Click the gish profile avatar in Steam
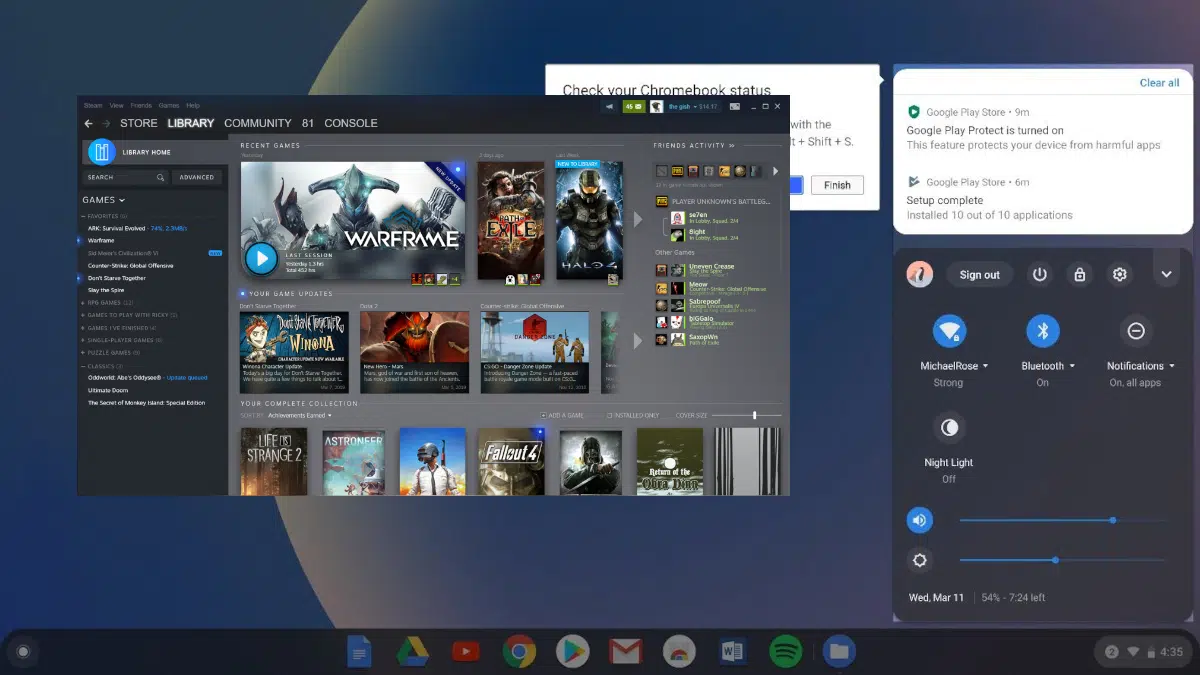The image size is (1200, 675). click(x=656, y=106)
